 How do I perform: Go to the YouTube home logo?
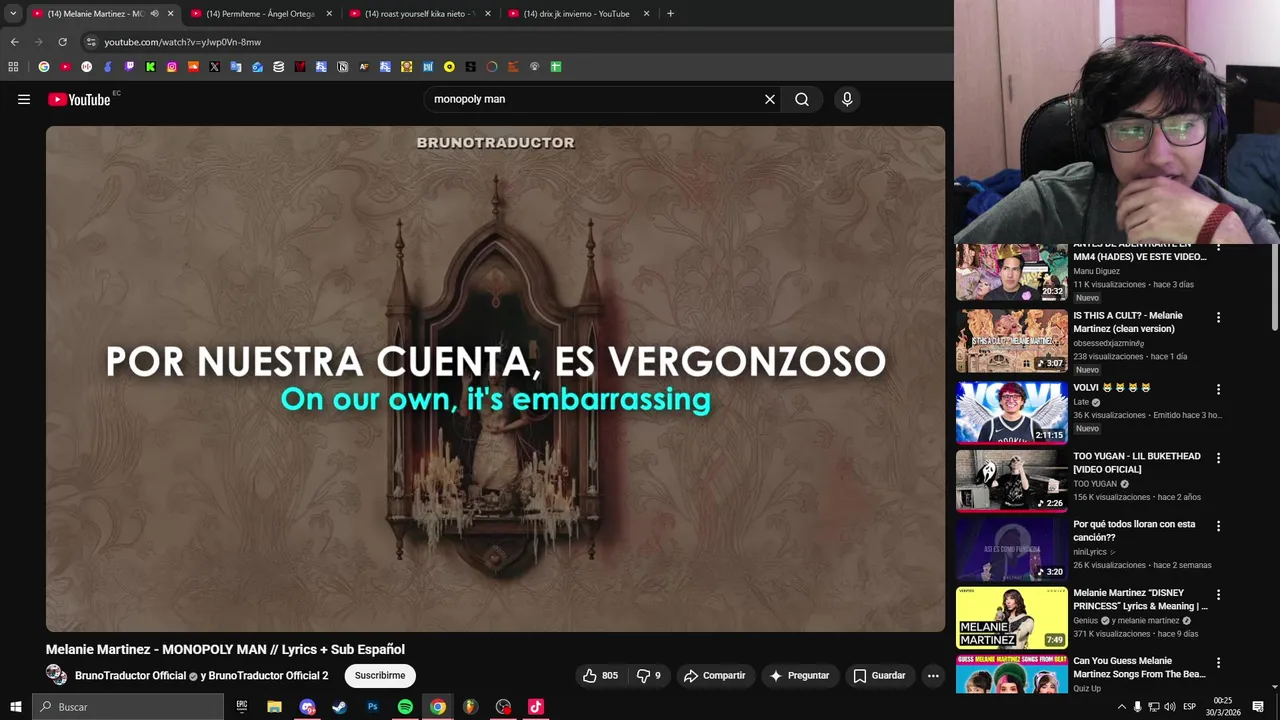pos(79,99)
